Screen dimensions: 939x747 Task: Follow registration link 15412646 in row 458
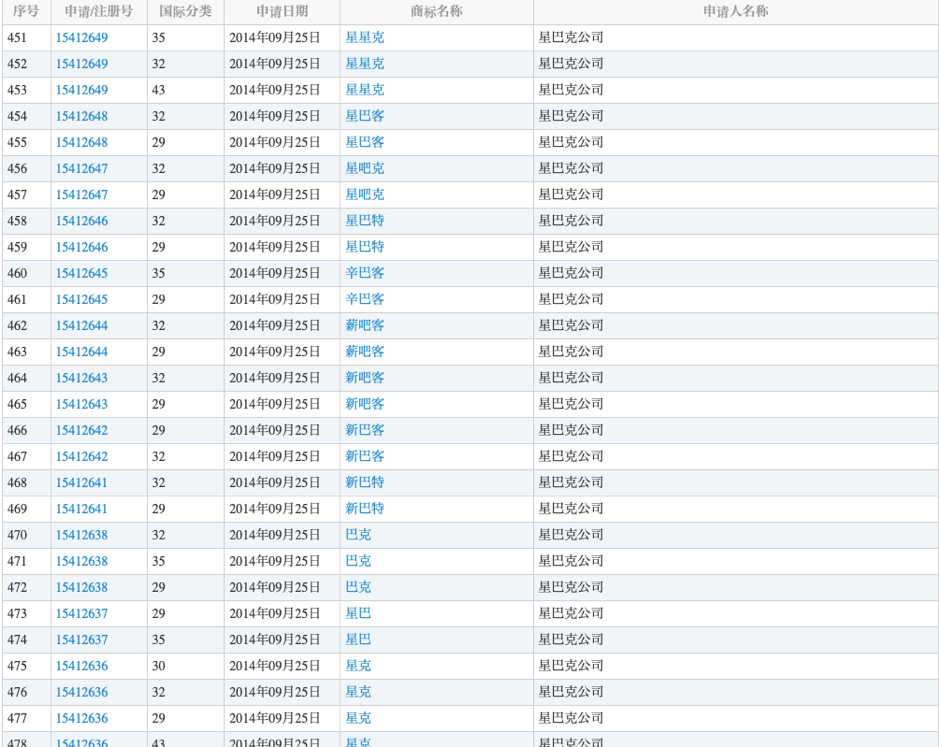81,221
